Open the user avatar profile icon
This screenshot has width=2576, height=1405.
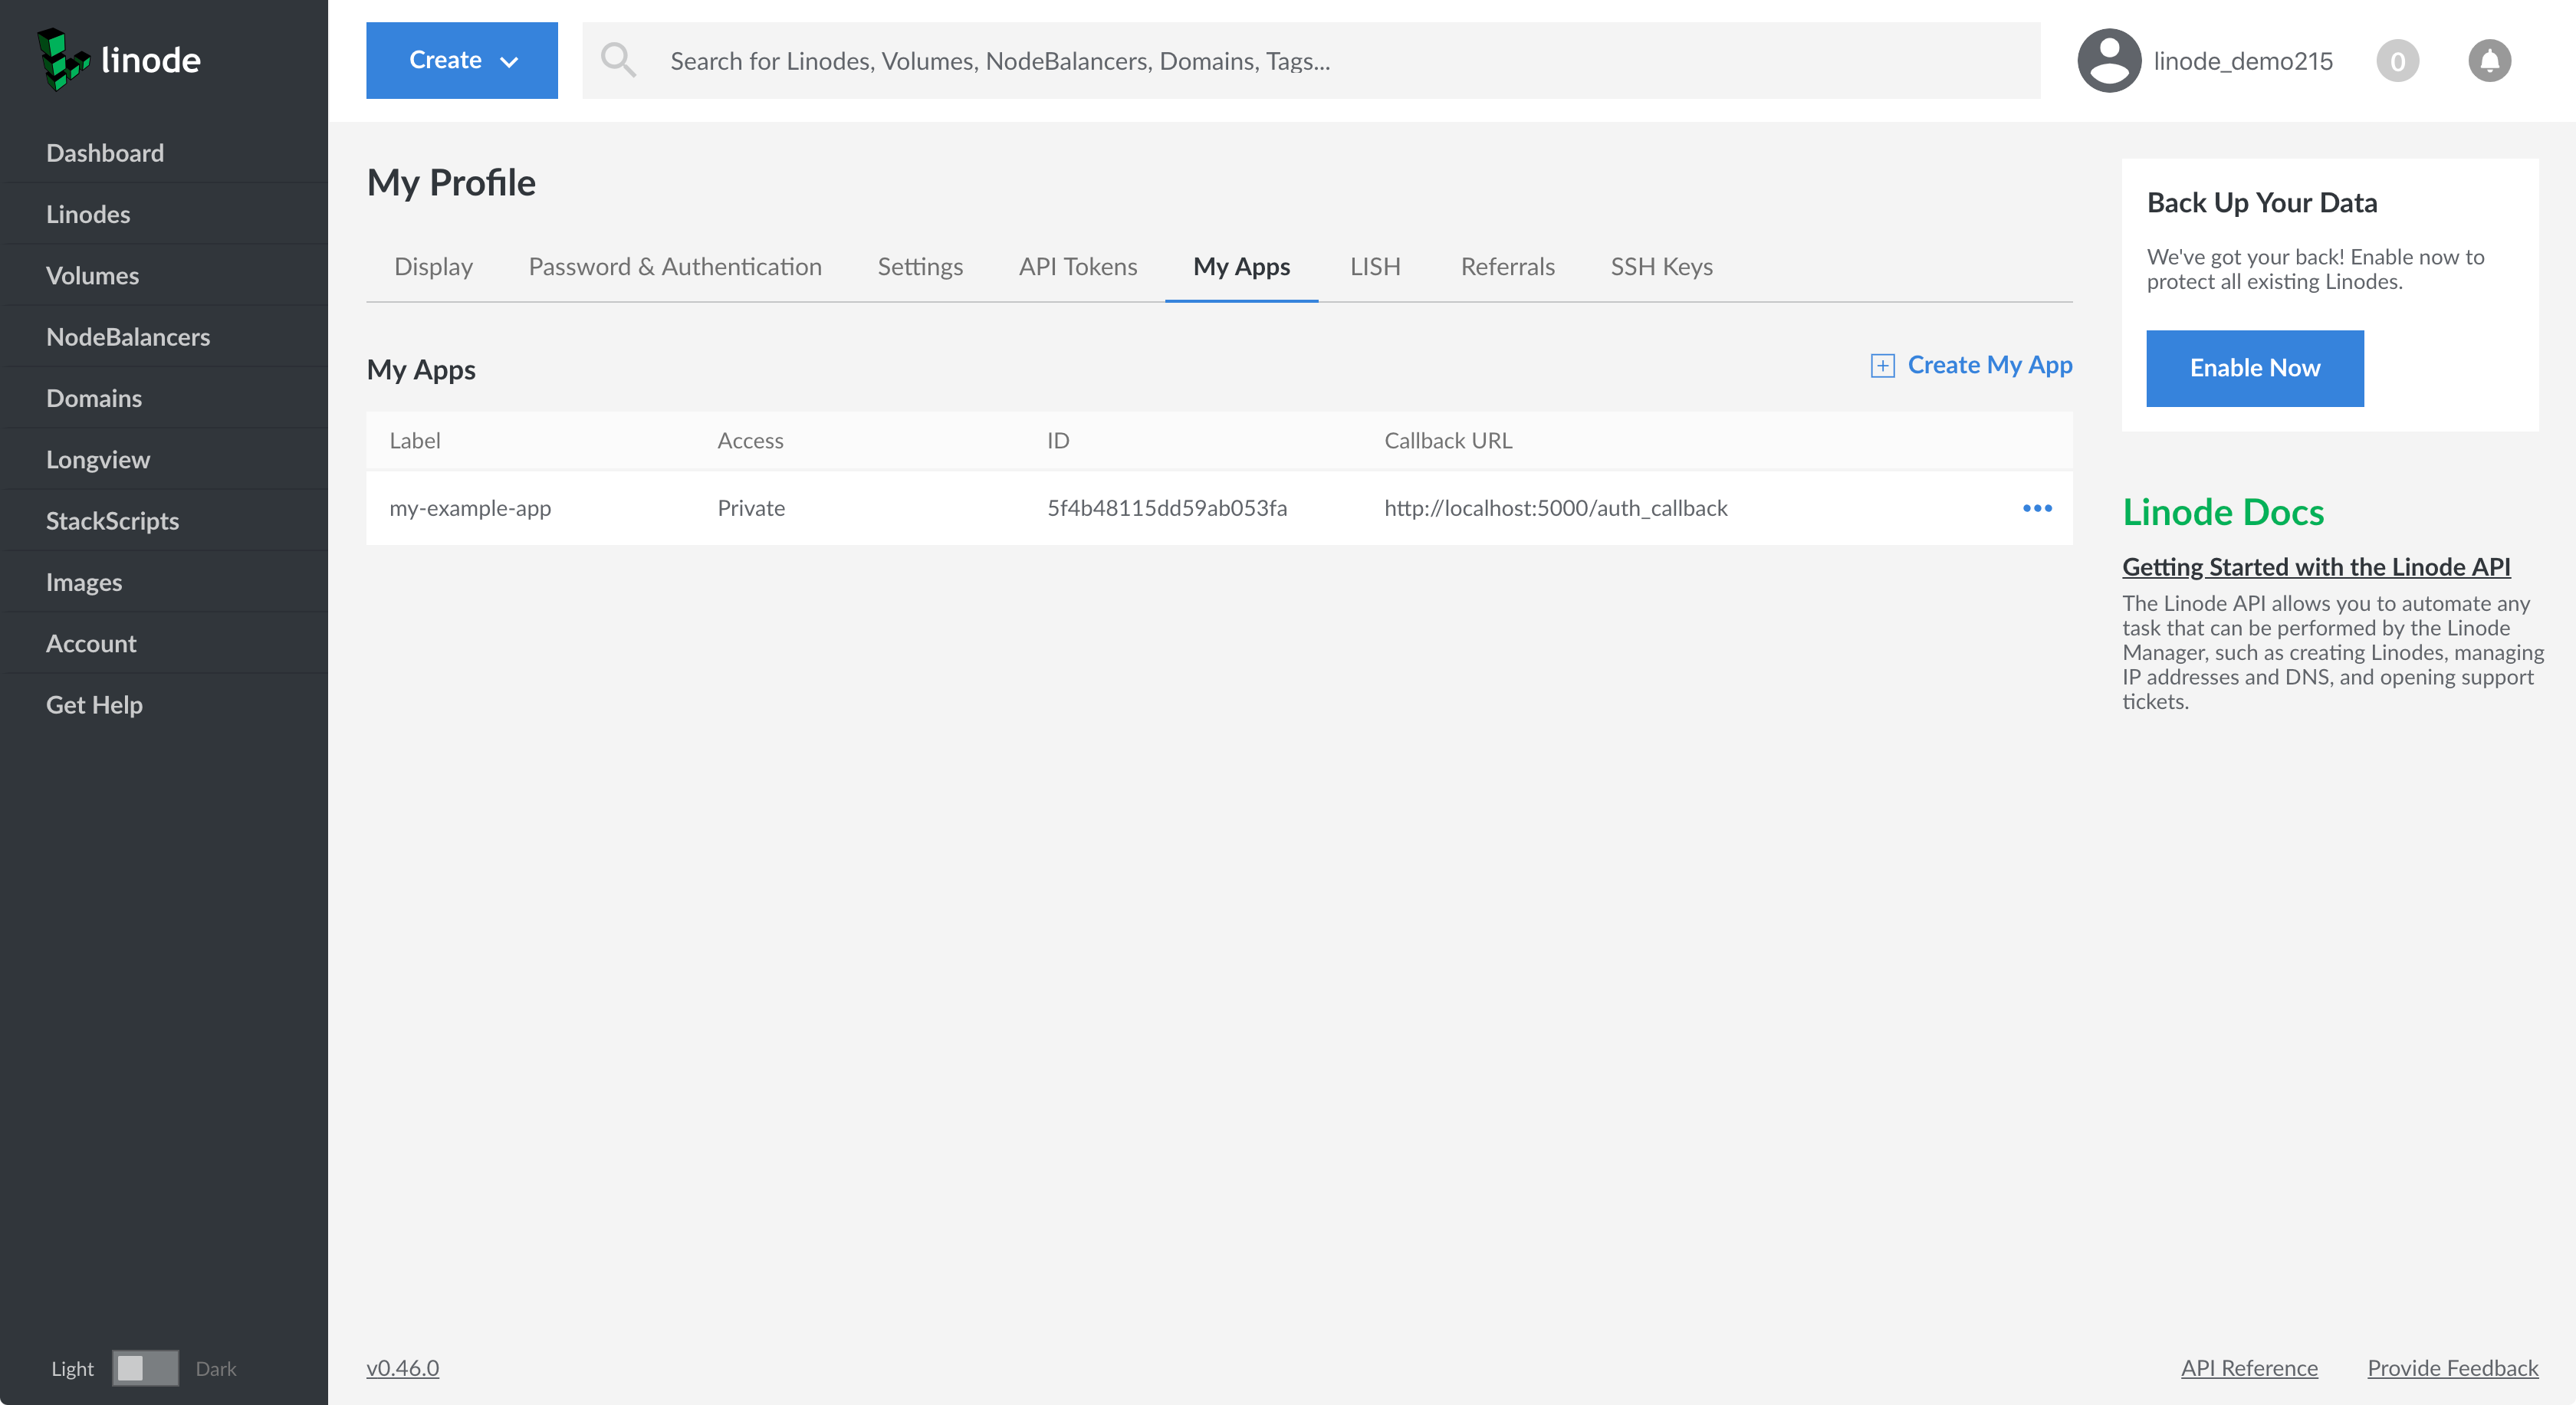[2108, 60]
